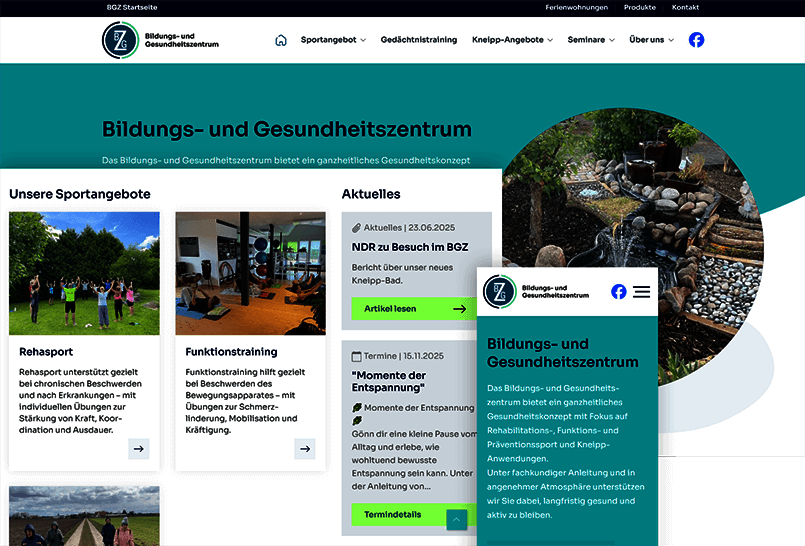Open the hamburger menu in mobile preview
Screen dimensions: 805x546
point(642,291)
